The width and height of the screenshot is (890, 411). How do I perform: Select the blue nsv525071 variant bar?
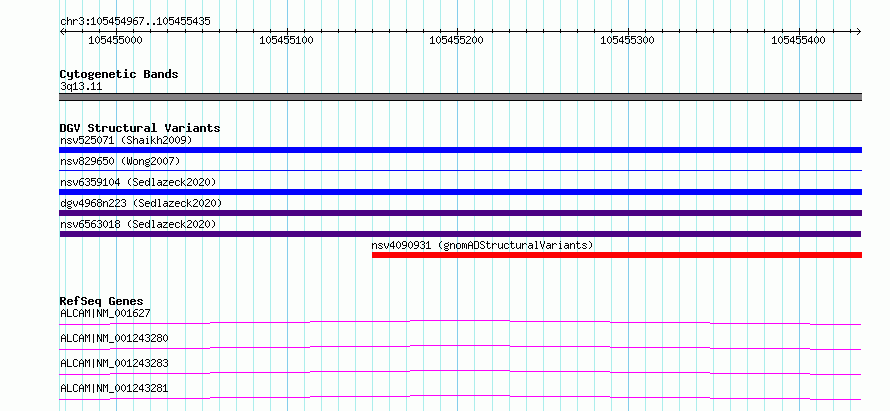[x=460, y=150]
